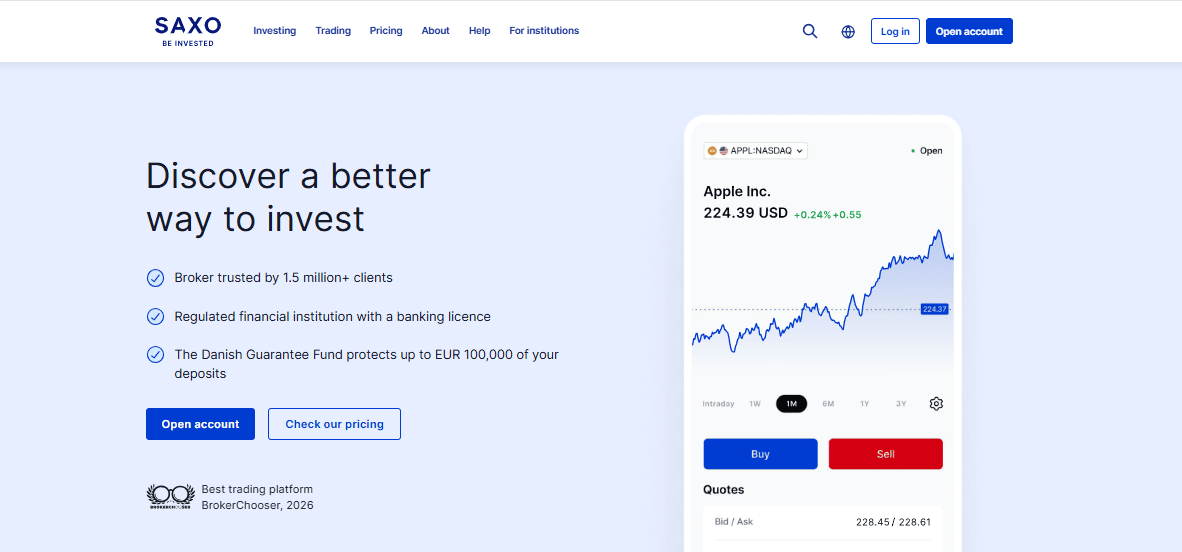Select the 3Y chart range
This screenshot has width=1182, height=552.
pos(901,403)
